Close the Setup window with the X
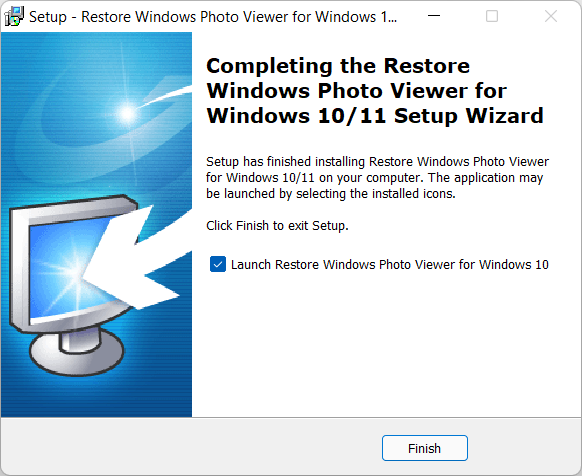 (550, 16)
